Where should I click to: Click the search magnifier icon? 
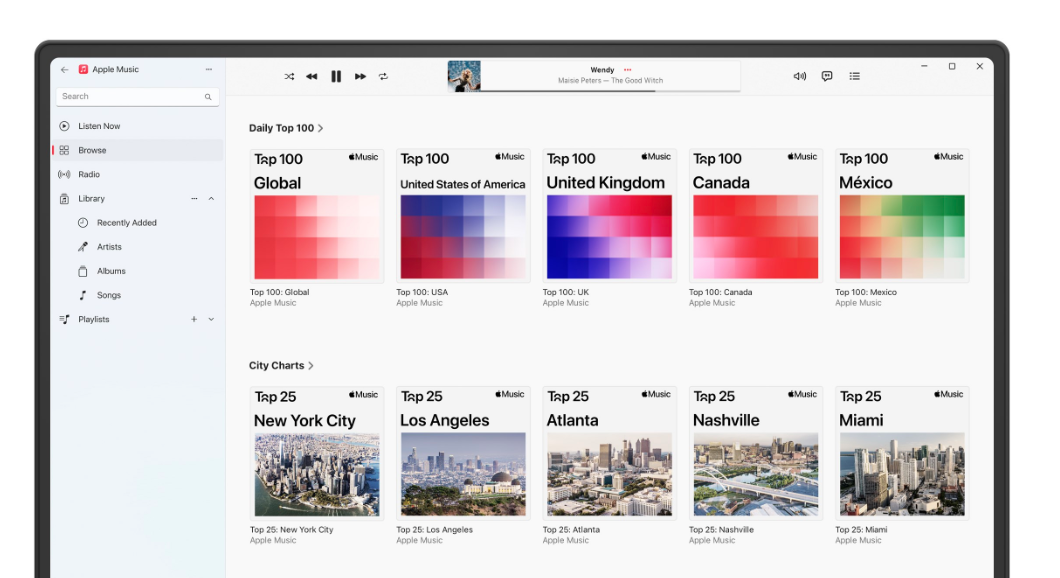208,97
